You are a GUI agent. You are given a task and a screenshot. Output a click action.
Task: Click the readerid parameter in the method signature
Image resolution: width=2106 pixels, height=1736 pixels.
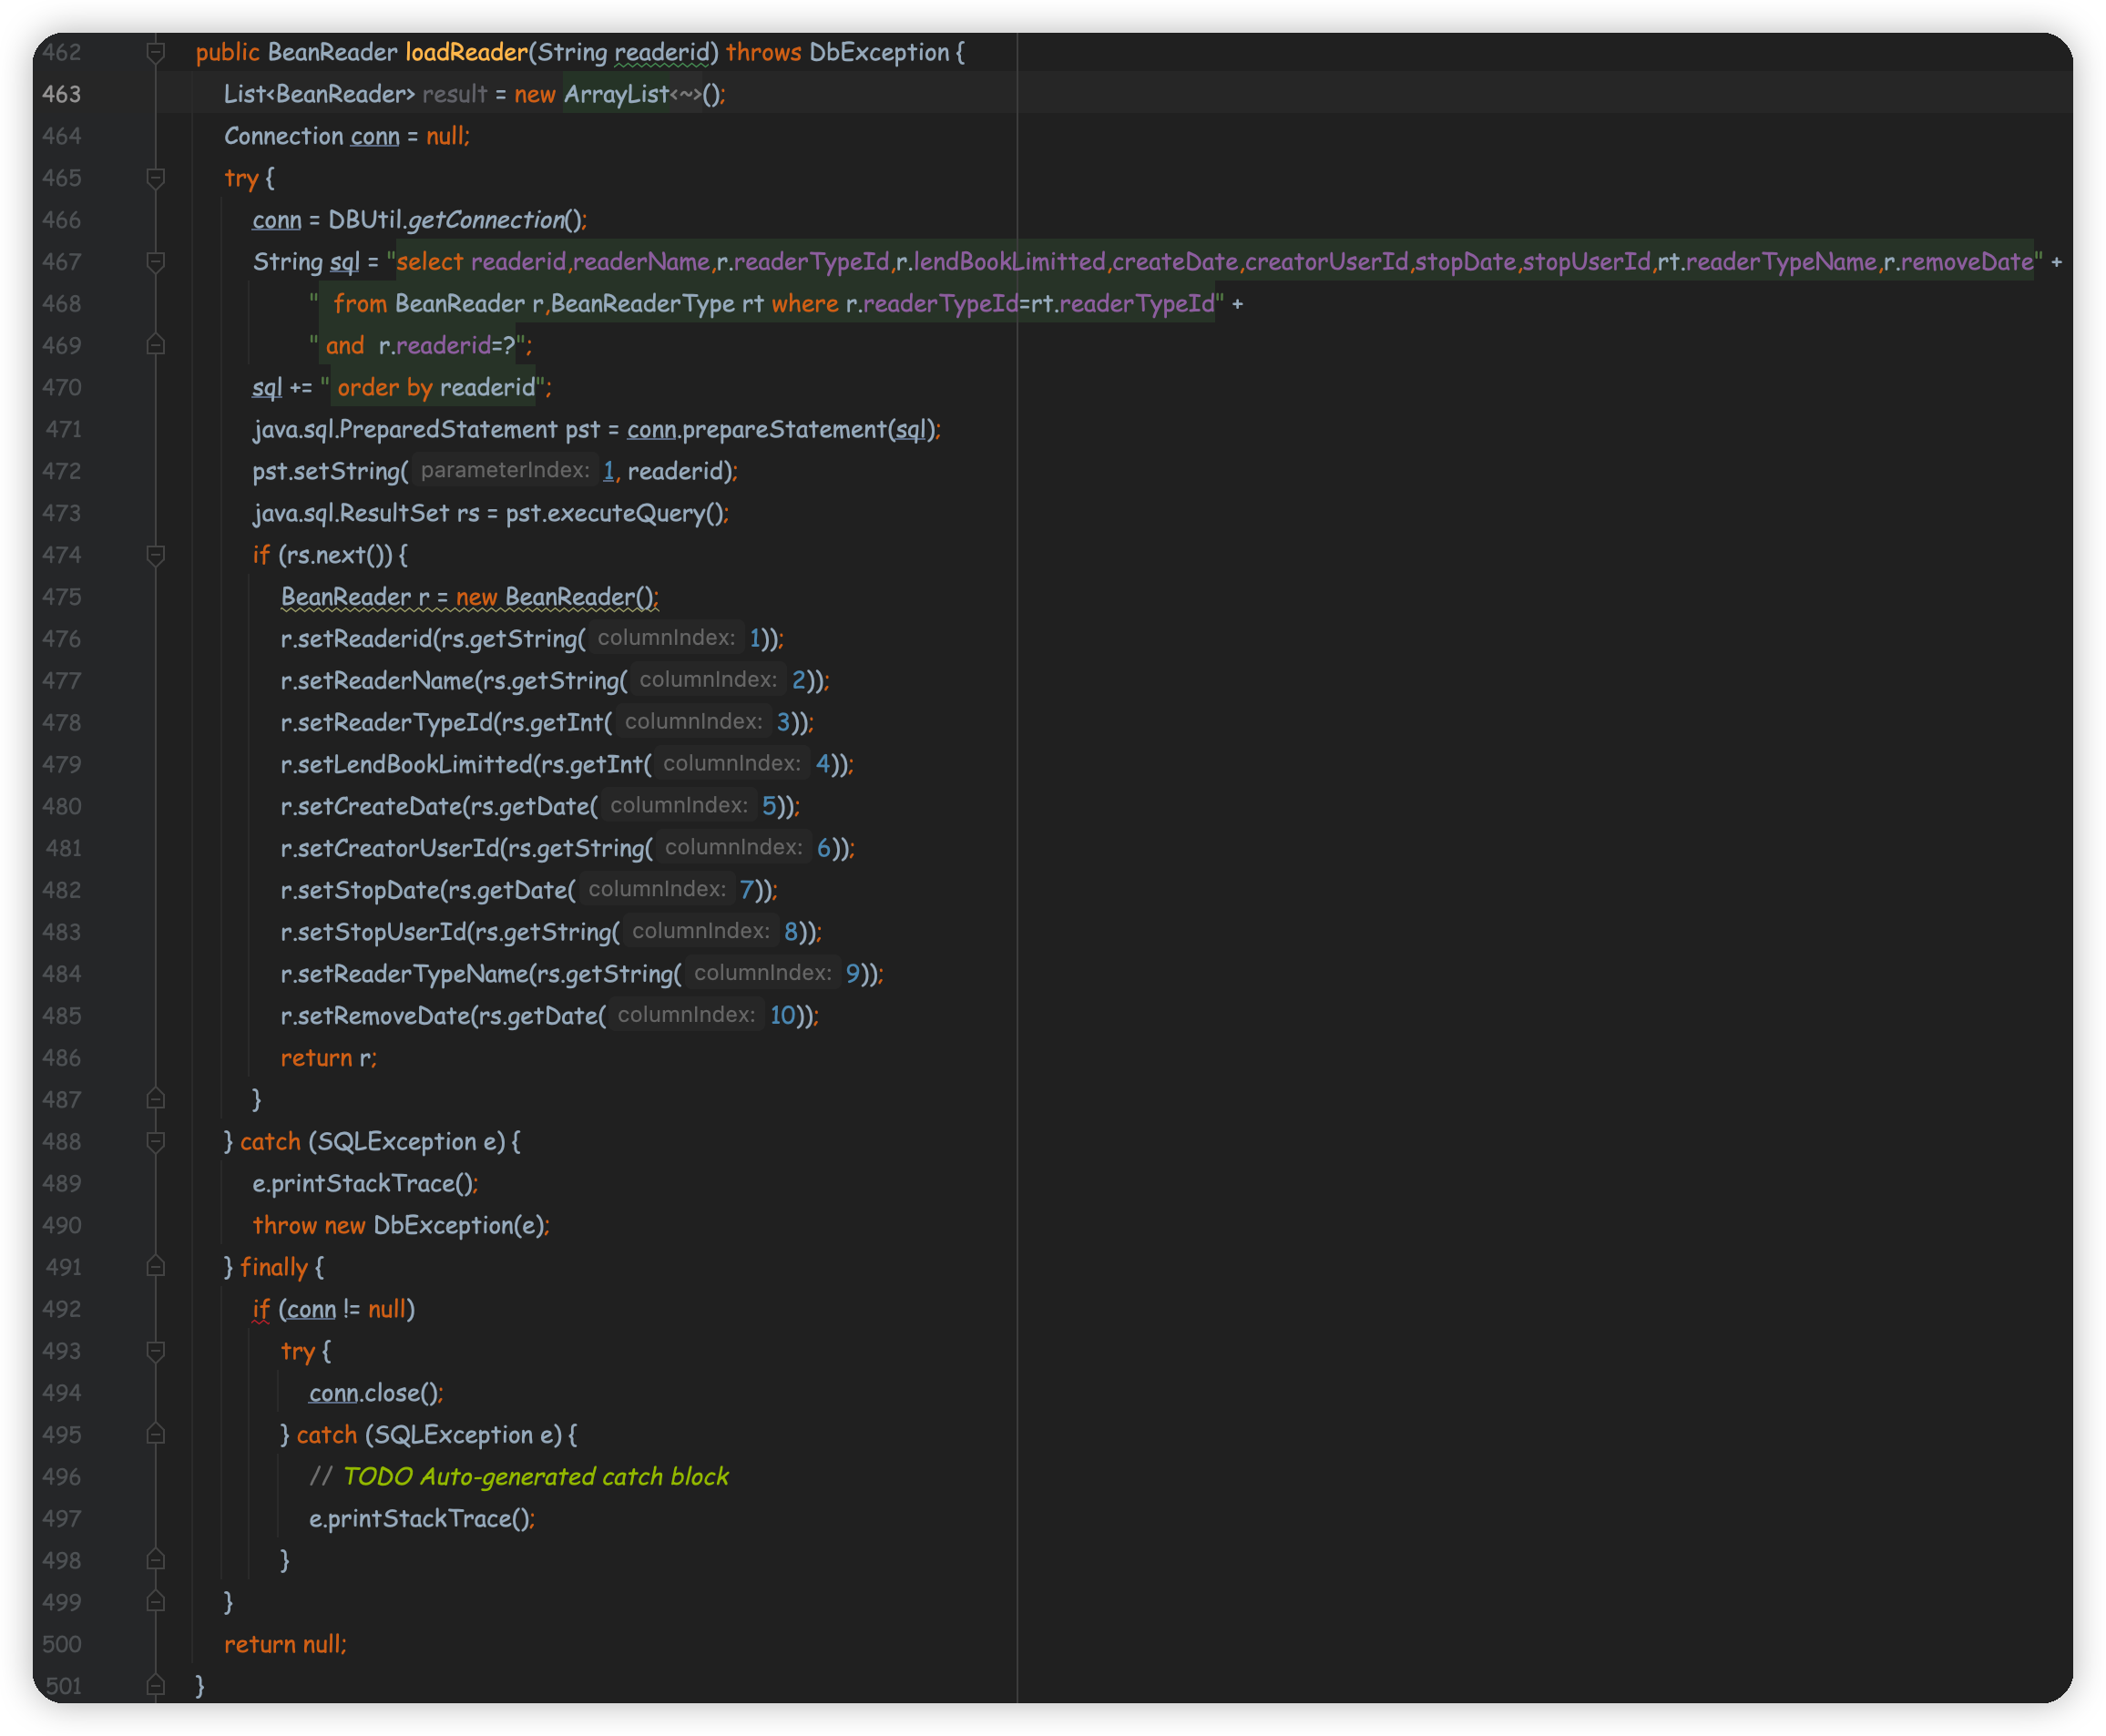[662, 52]
